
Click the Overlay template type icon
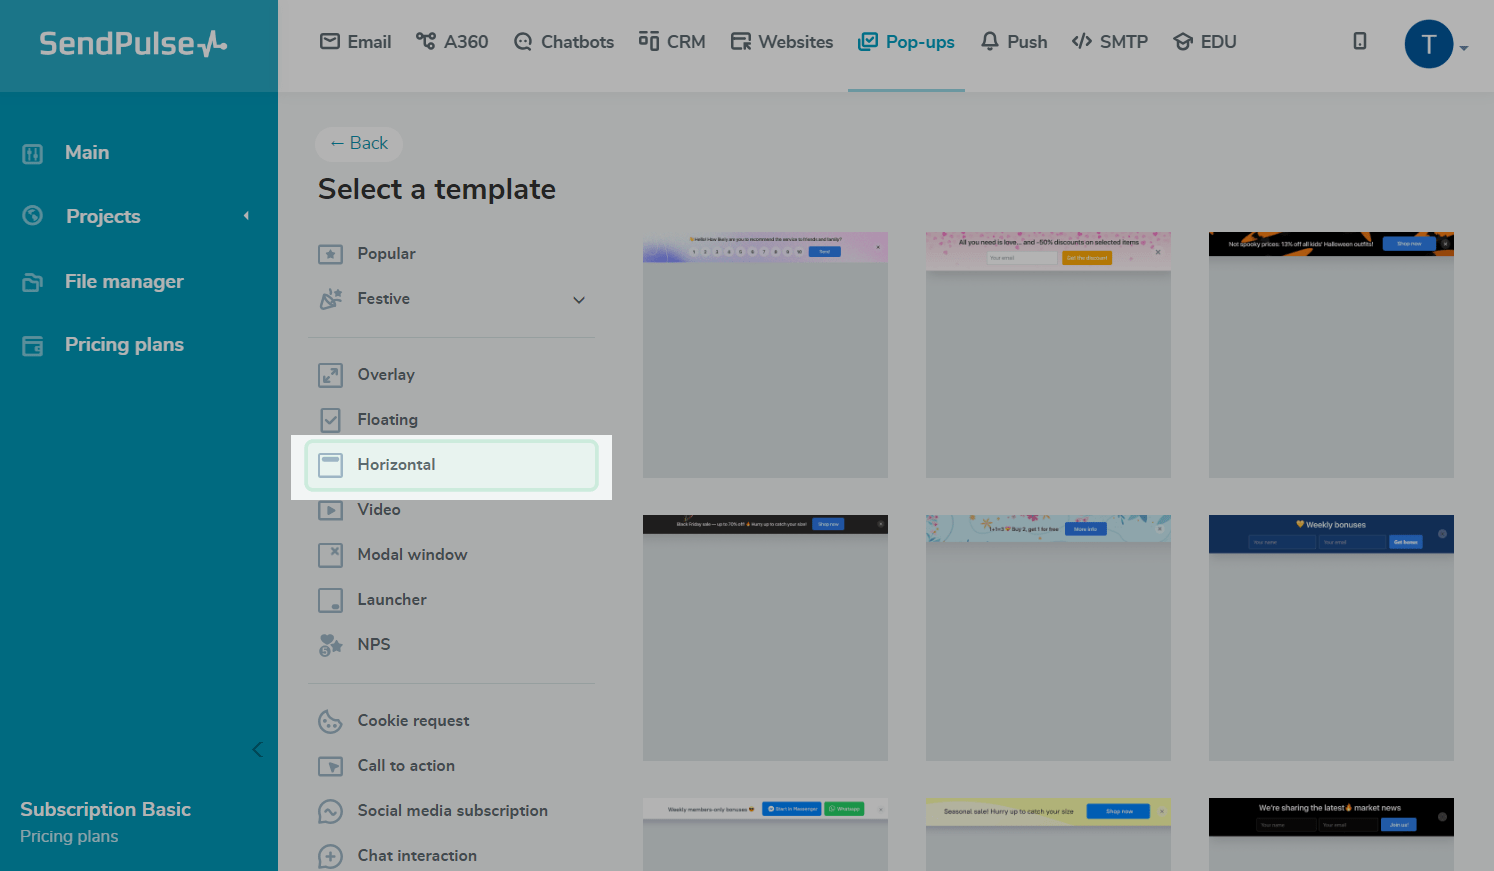click(330, 375)
